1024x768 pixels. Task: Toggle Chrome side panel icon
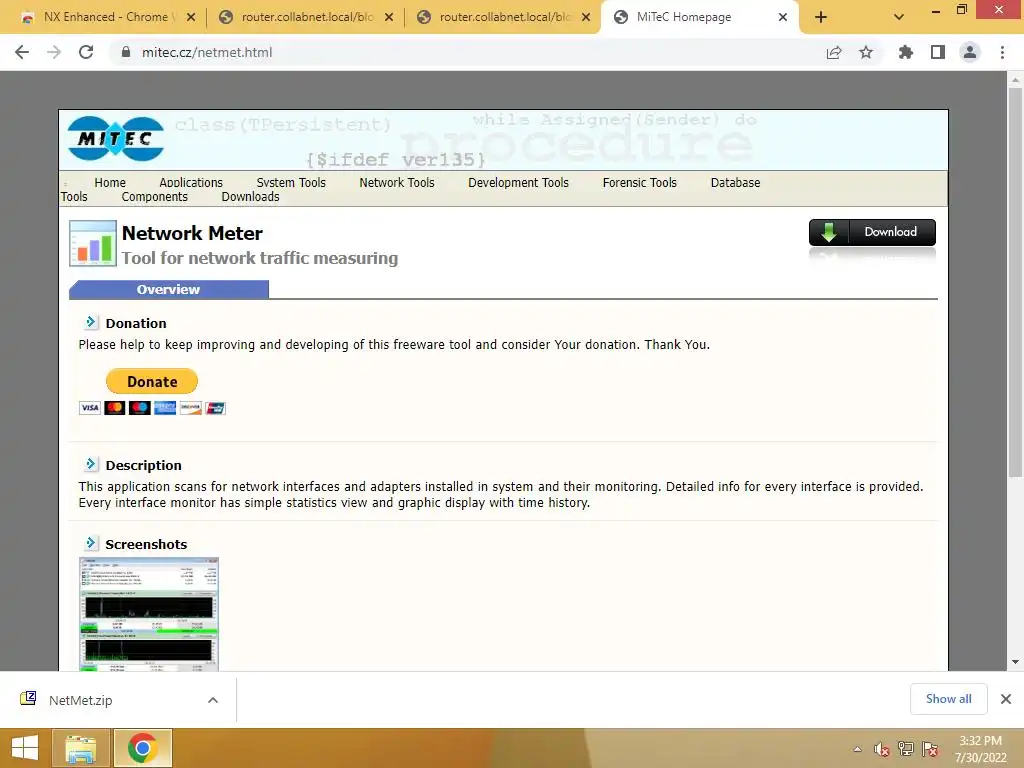point(938,52)
